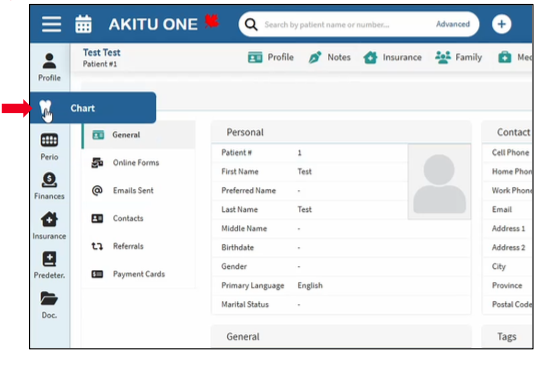
Task: Open Payment Cards in the submenu
Action: point(139,274)
